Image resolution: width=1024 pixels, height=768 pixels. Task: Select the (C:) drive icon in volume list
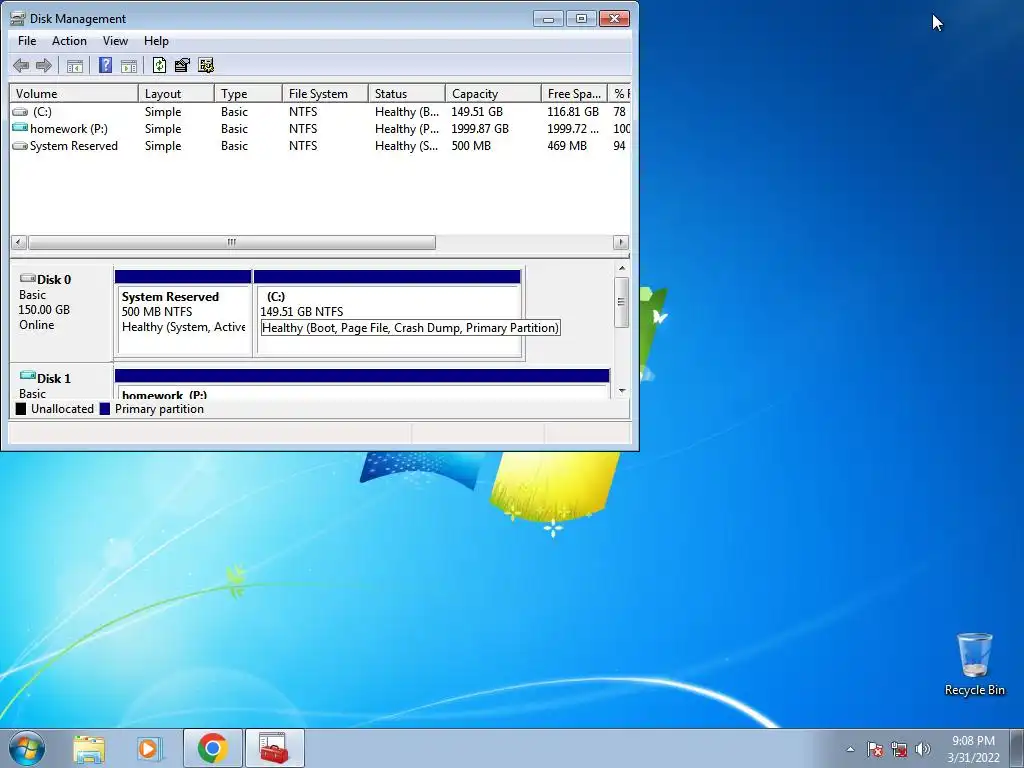pos(20,112)
